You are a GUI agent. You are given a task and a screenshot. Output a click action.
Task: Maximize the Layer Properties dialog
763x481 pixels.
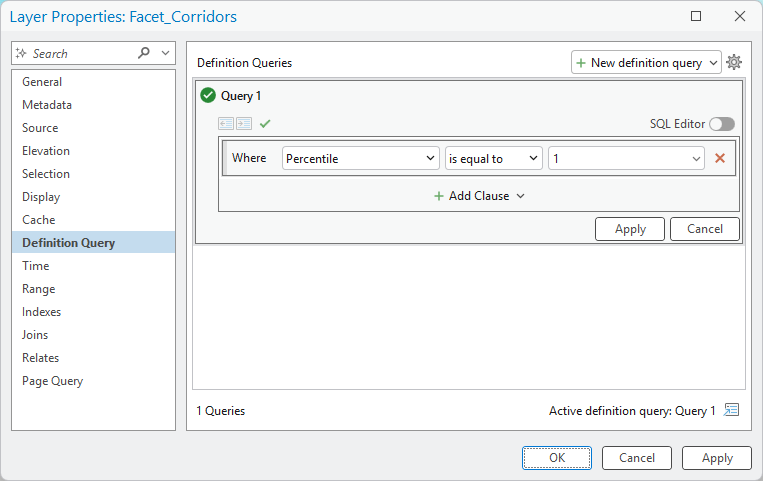pos(696,16)
